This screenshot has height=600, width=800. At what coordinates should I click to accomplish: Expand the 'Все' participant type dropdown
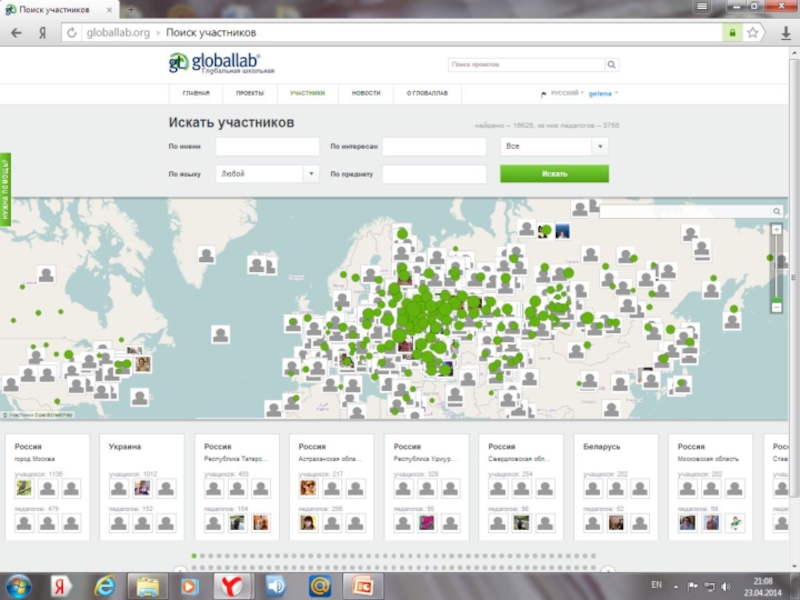tap(600, 146)
